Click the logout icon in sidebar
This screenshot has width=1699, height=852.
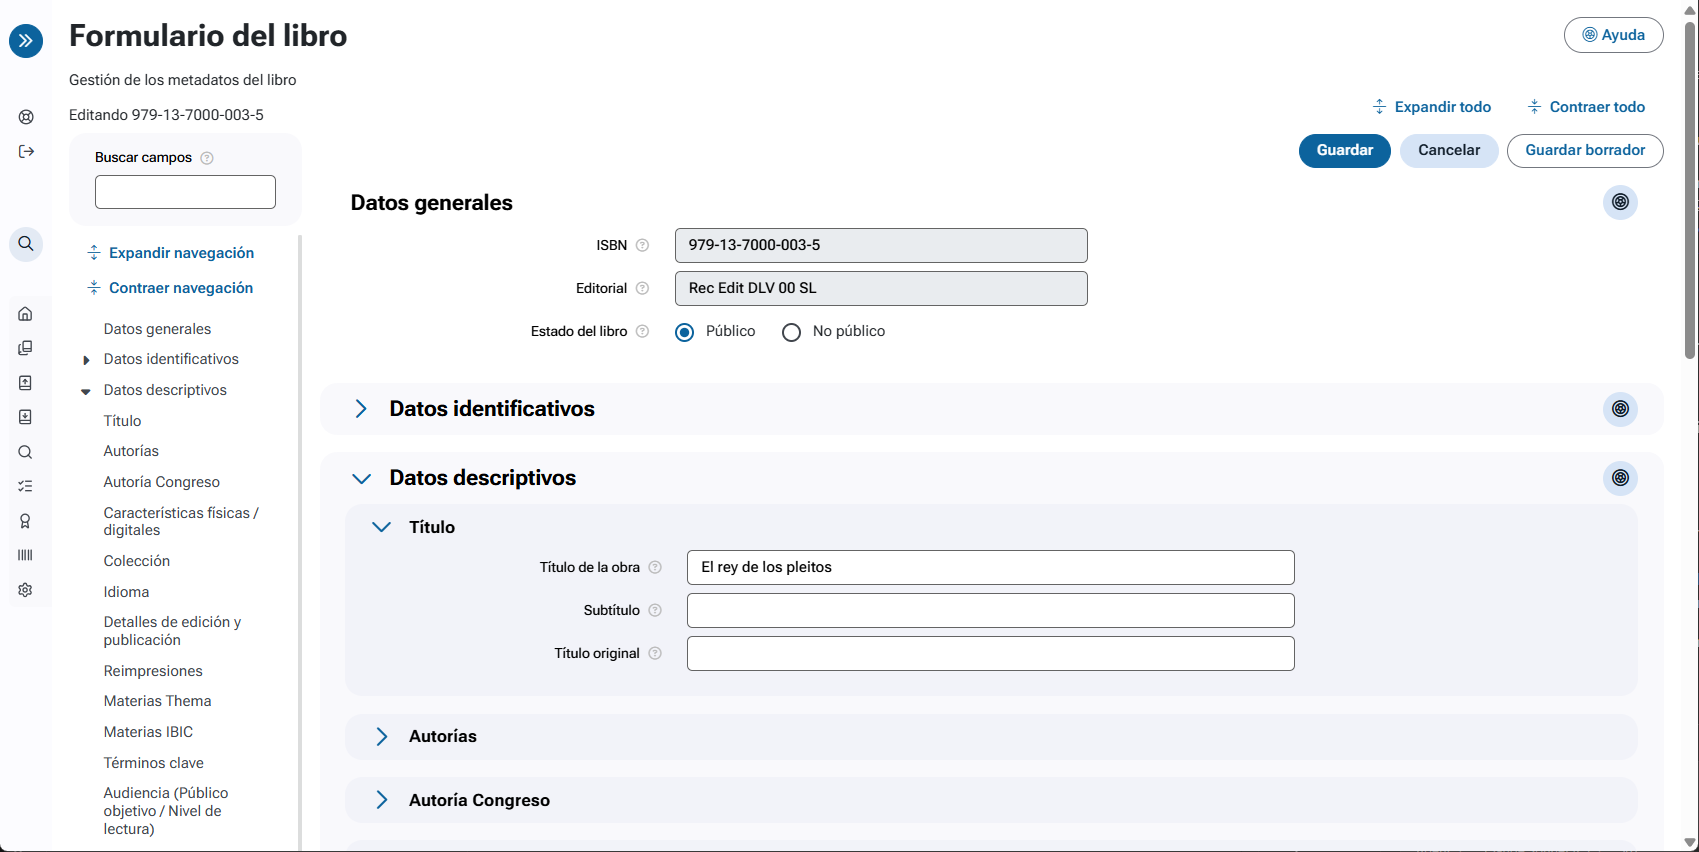[26, 152]
